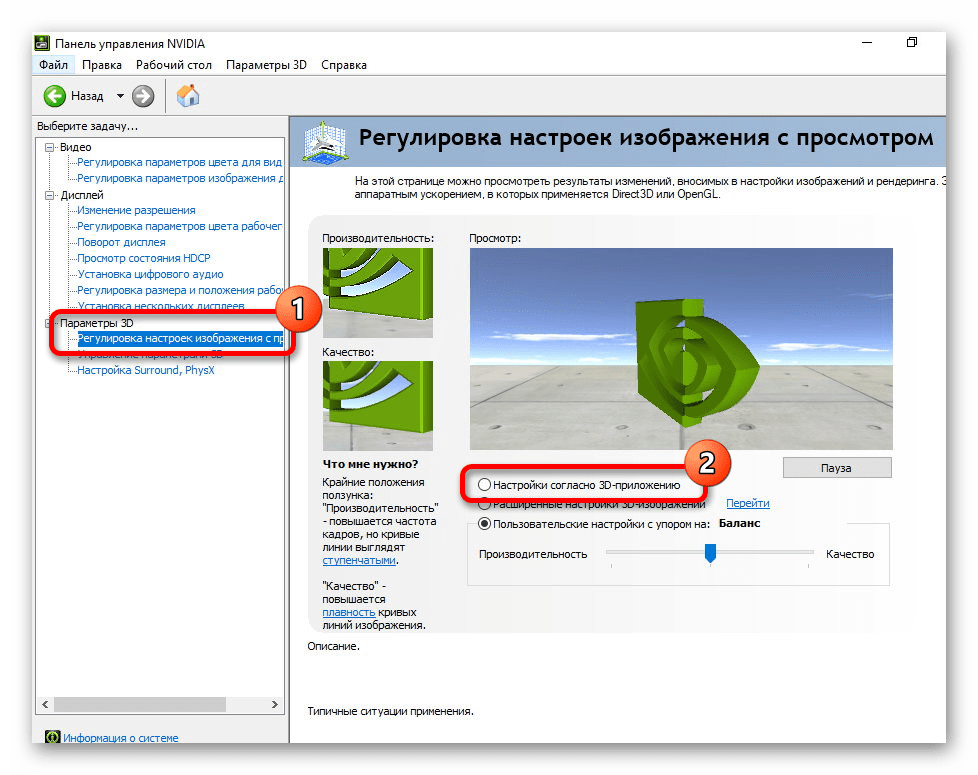Open 'Информация о системе' link
This screenshot has width=978, height=775.
point(120,738)
